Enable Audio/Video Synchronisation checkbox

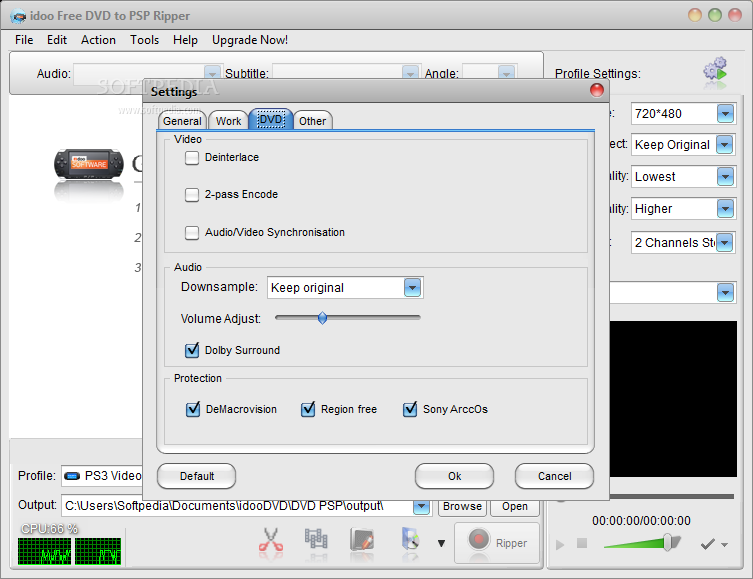point(192,232)
